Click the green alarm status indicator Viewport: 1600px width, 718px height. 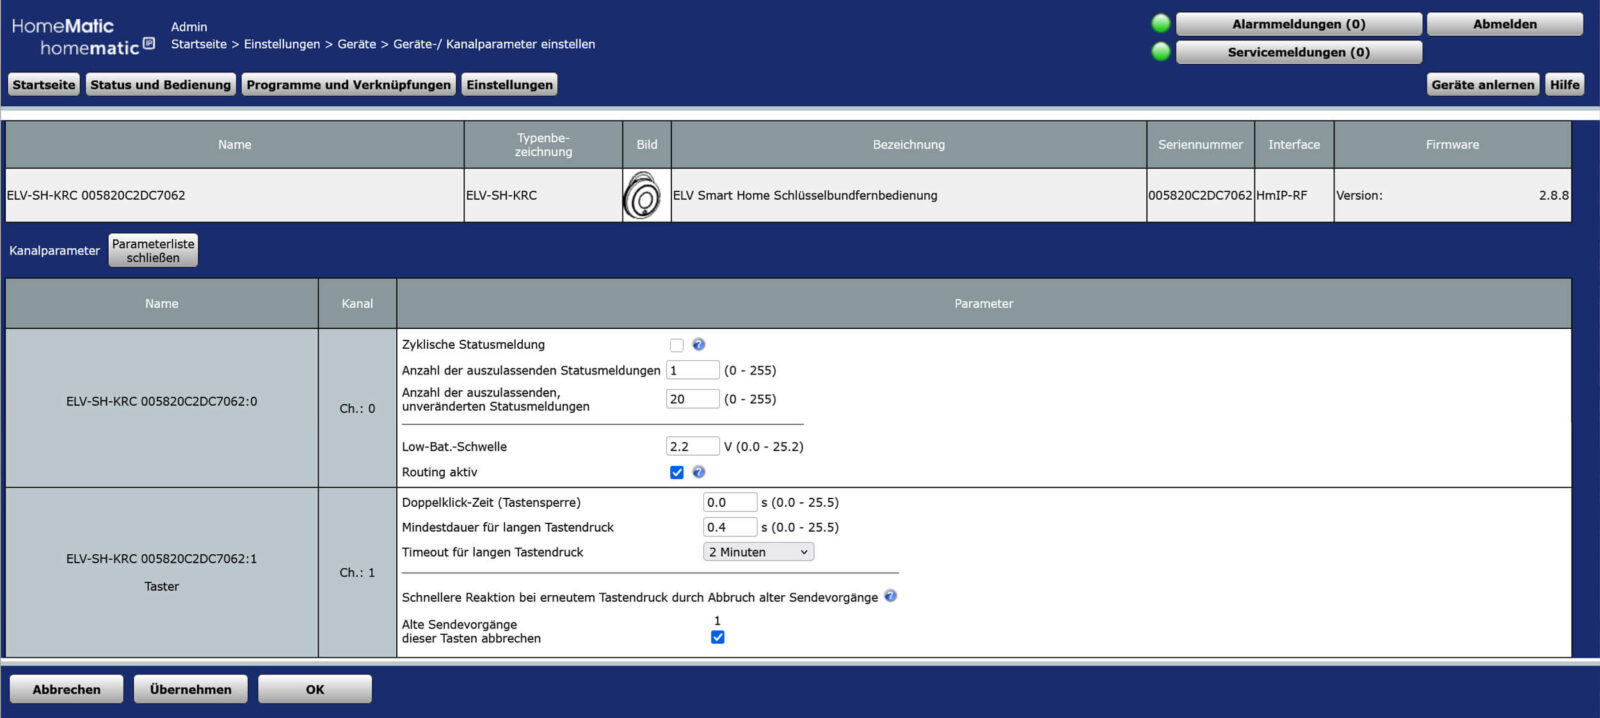1161,23
